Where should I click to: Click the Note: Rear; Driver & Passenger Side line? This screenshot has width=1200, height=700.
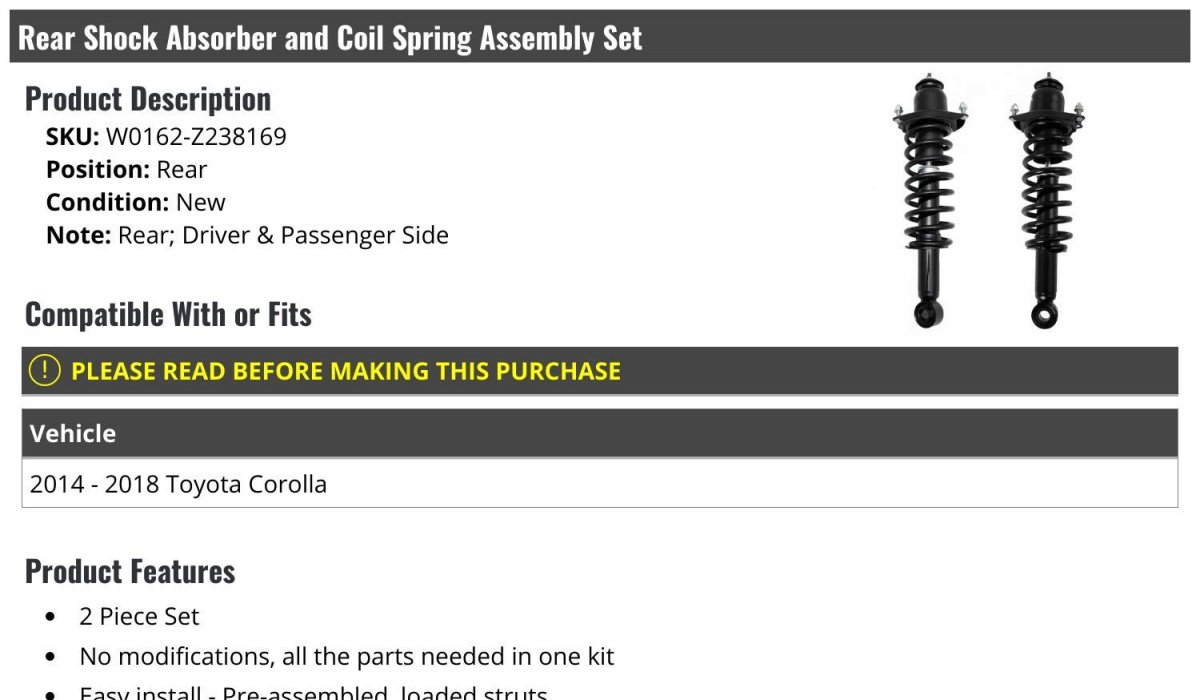click(247, 236)
